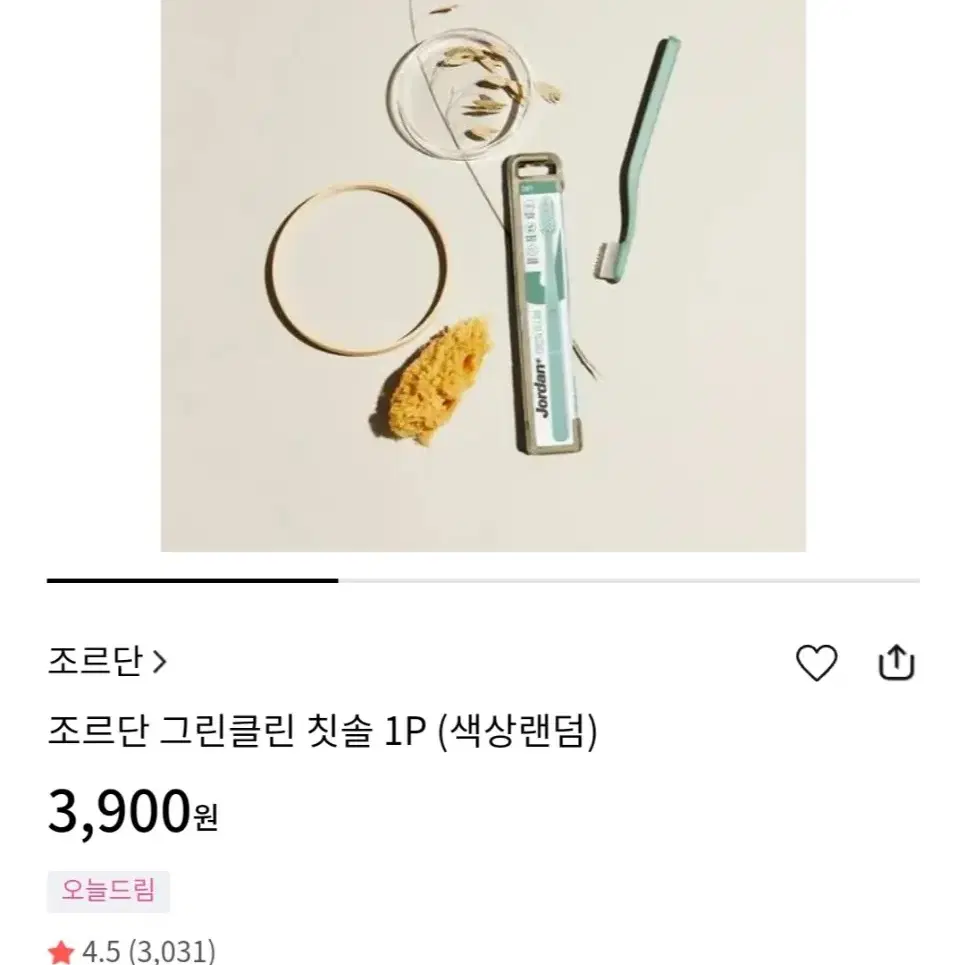Tap the yellow sponge in product photo
This screenshot has width=965, height=965.
point(432,380)
